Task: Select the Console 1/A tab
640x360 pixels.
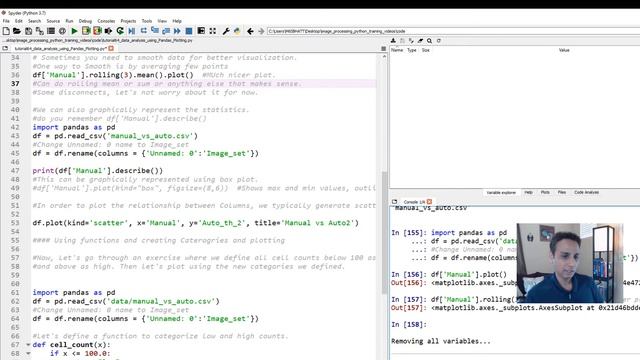Action: coord(414,202)
